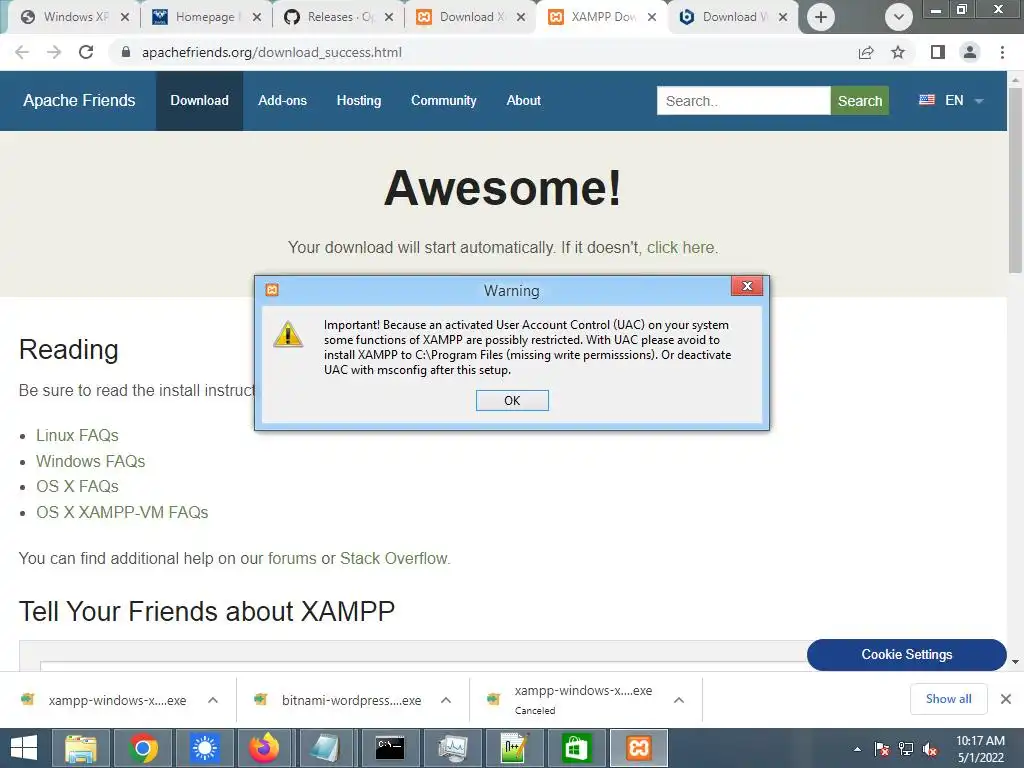Open the OS X XAMPP-VM FAQs link
Screen dimensions: 1024x768
[x=122, y=512]
